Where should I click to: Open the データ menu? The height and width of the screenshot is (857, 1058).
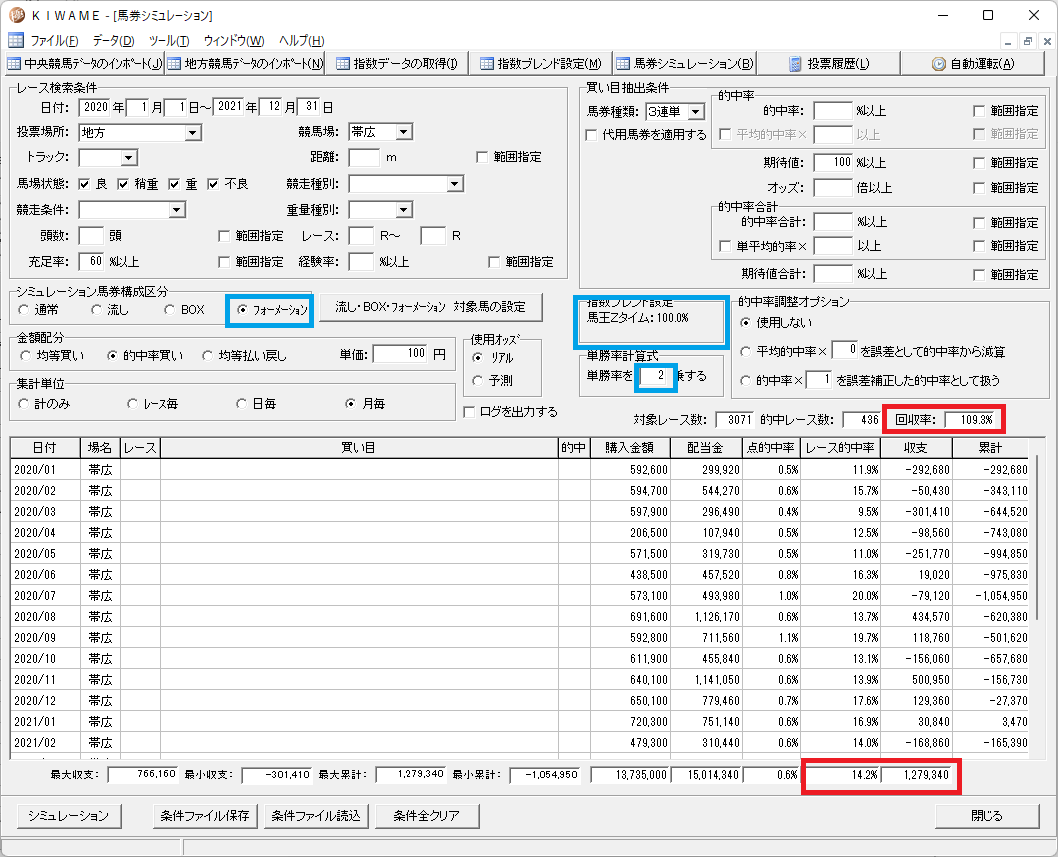coord(113,40)
